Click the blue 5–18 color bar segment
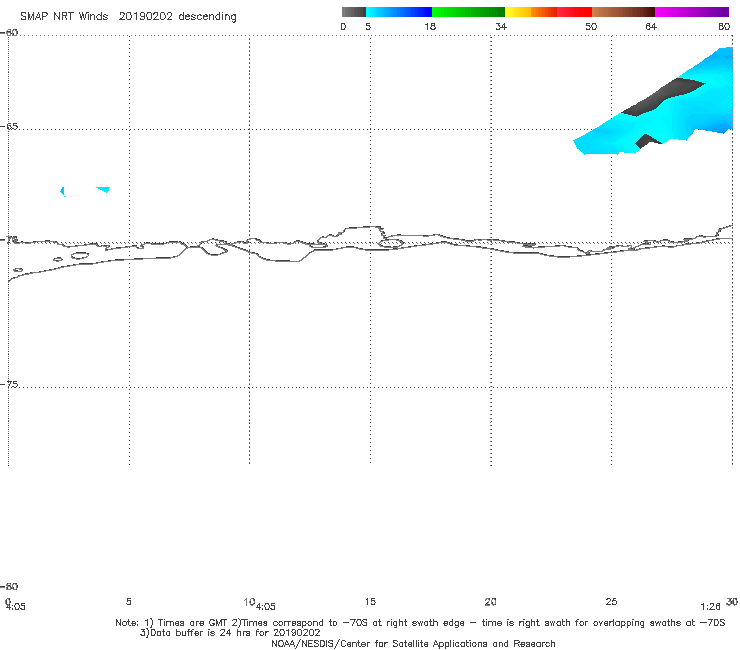The image size is (740, 650). (399, 12)
